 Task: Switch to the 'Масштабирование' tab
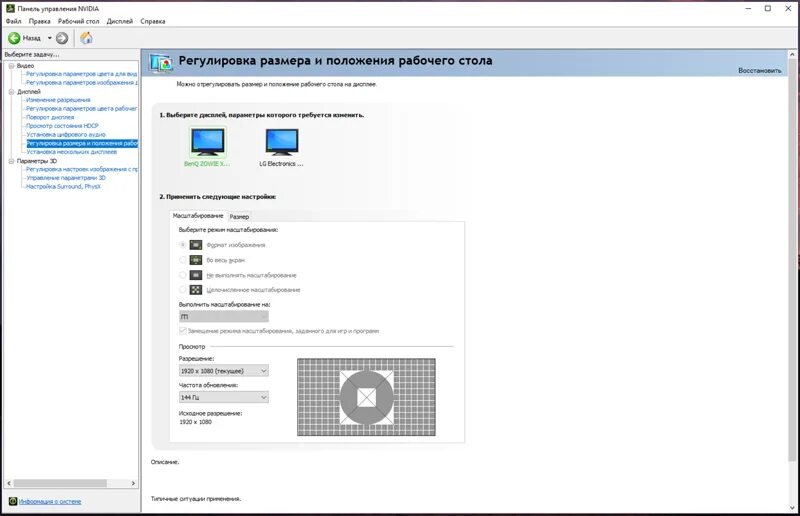coord(198,216)
